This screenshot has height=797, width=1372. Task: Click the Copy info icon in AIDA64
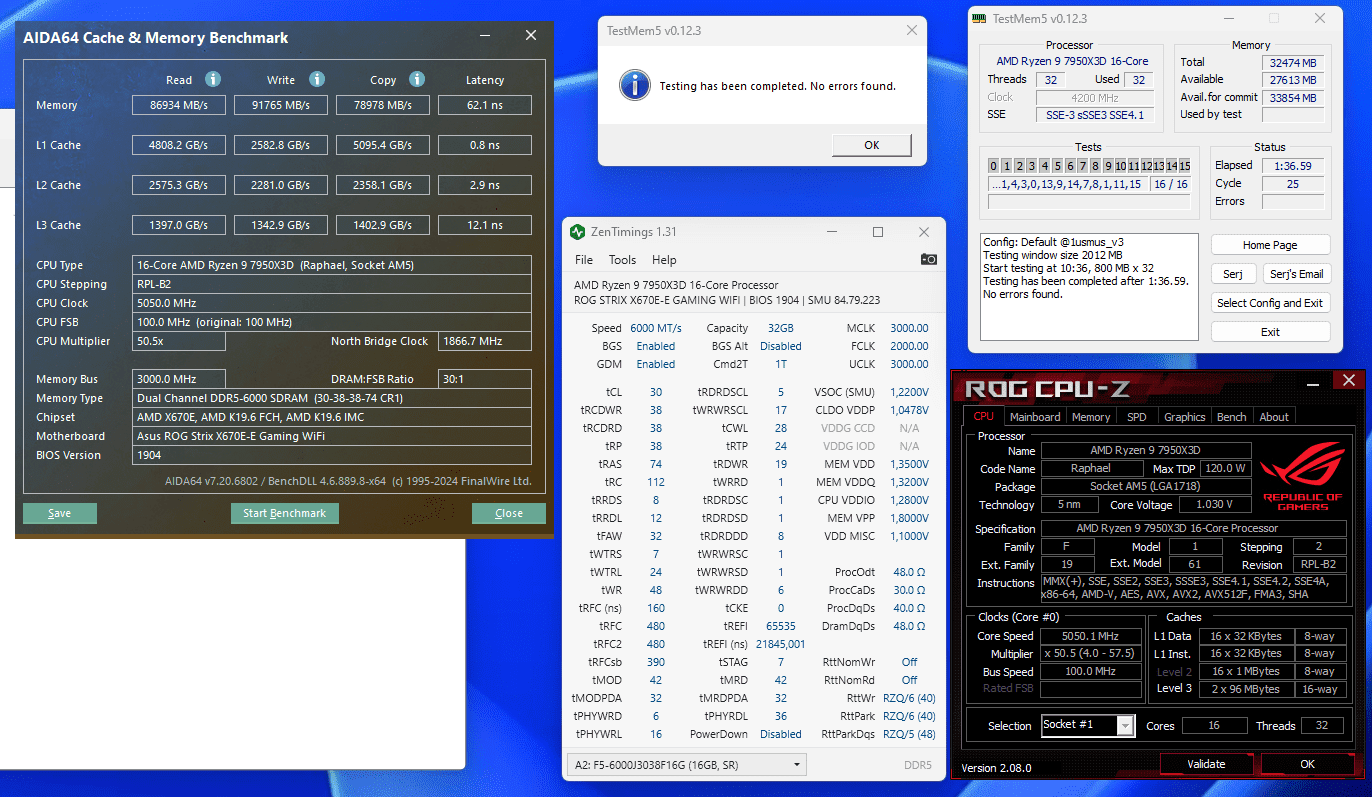417,79
